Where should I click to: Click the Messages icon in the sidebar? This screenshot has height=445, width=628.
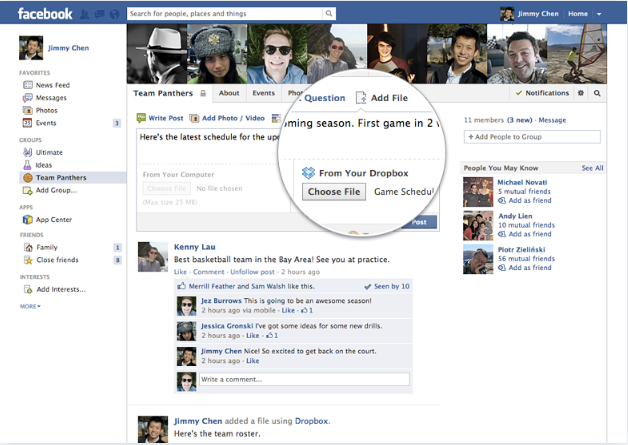(28, 98)
